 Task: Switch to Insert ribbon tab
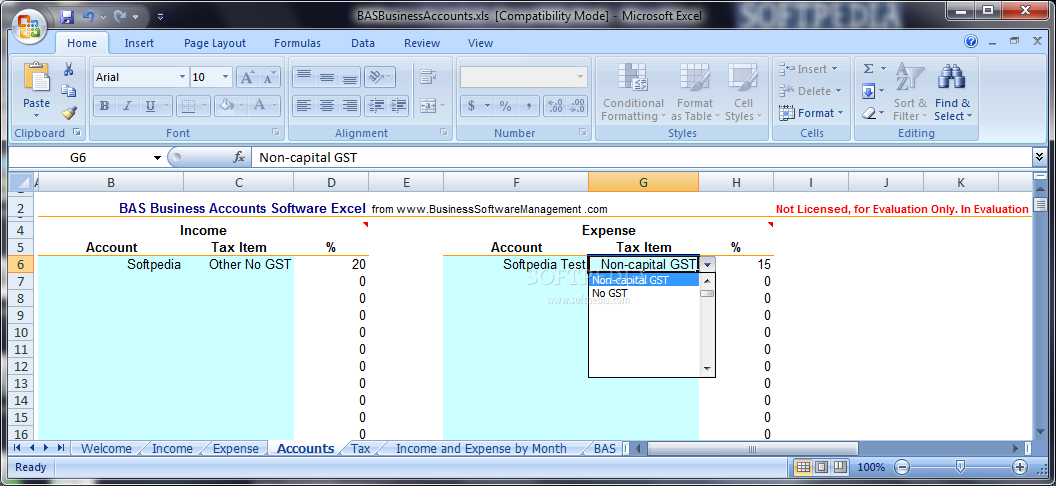[139, 43]
